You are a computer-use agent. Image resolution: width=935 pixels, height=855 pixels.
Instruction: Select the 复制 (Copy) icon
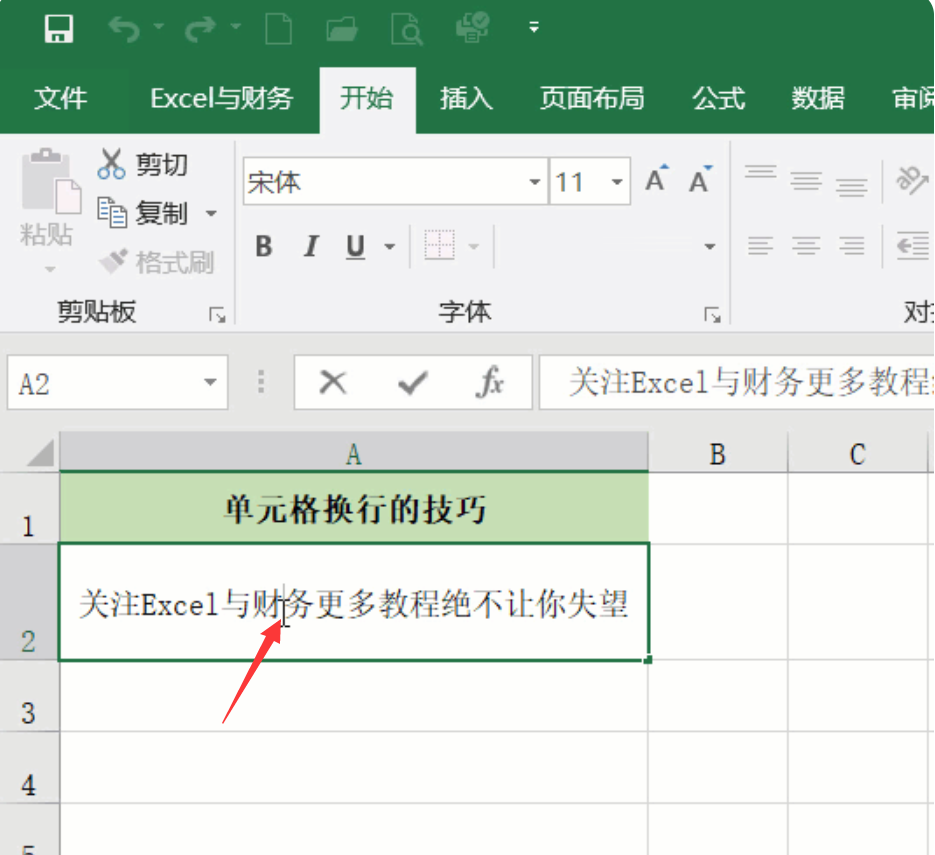pyautogui.click(x=112, y=213)
